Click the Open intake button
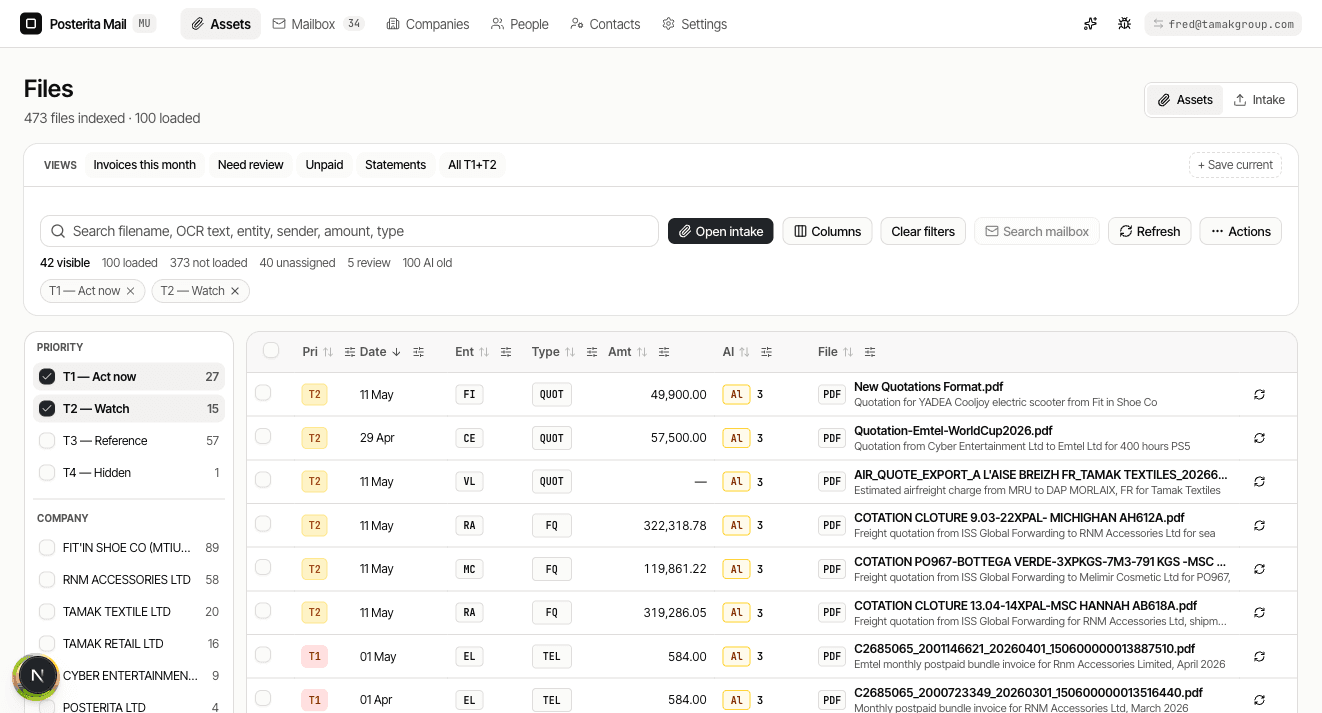The height and width of the screenshot is (713, 1322). tap(720, 231)
